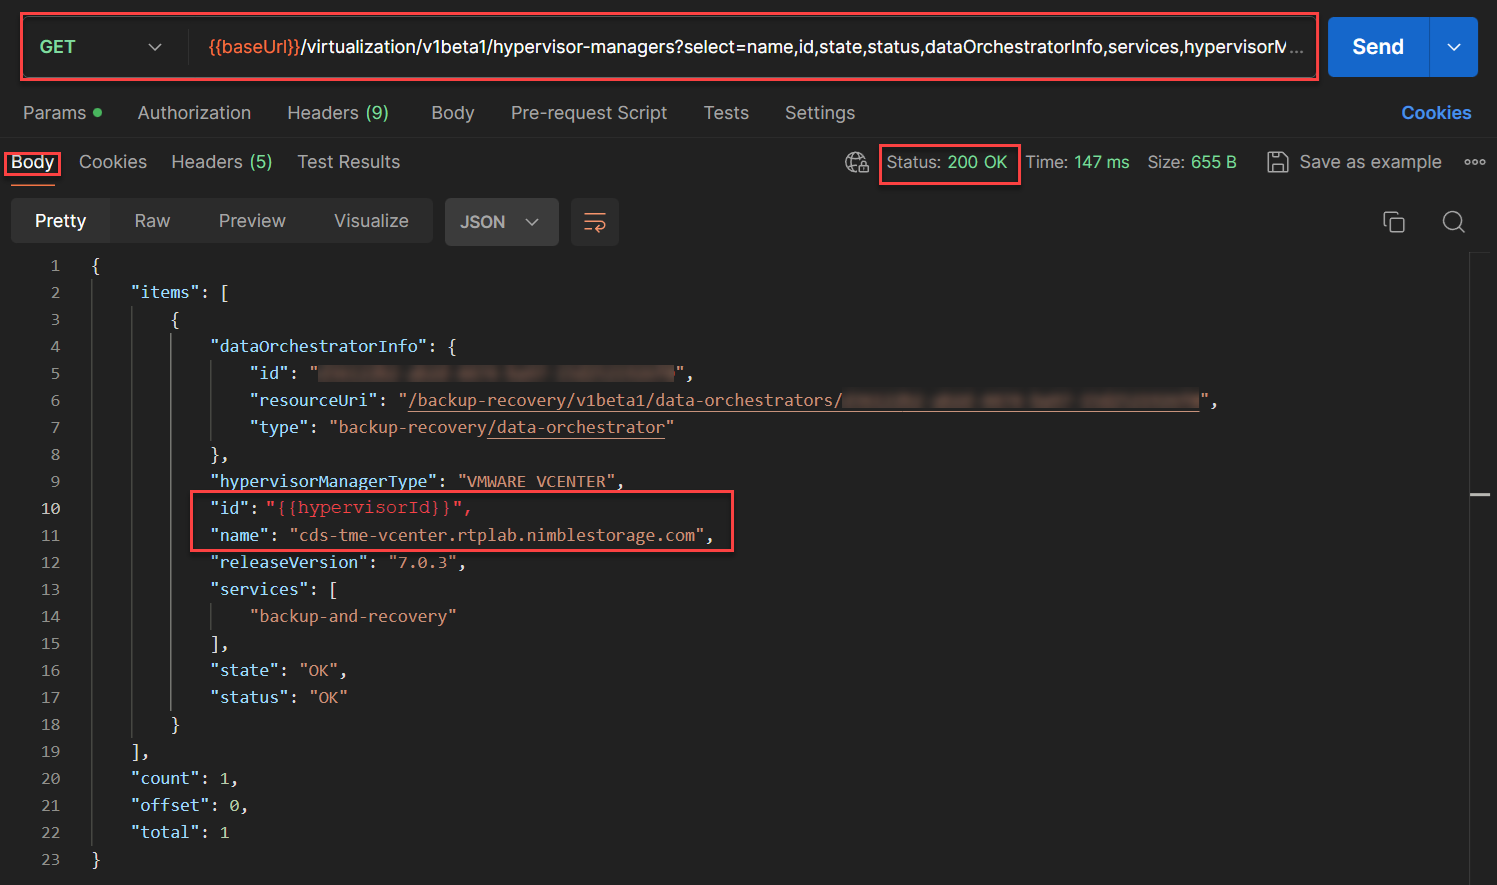Open the request Body tab
The image size is (1497, 885).
pos(453,113)
